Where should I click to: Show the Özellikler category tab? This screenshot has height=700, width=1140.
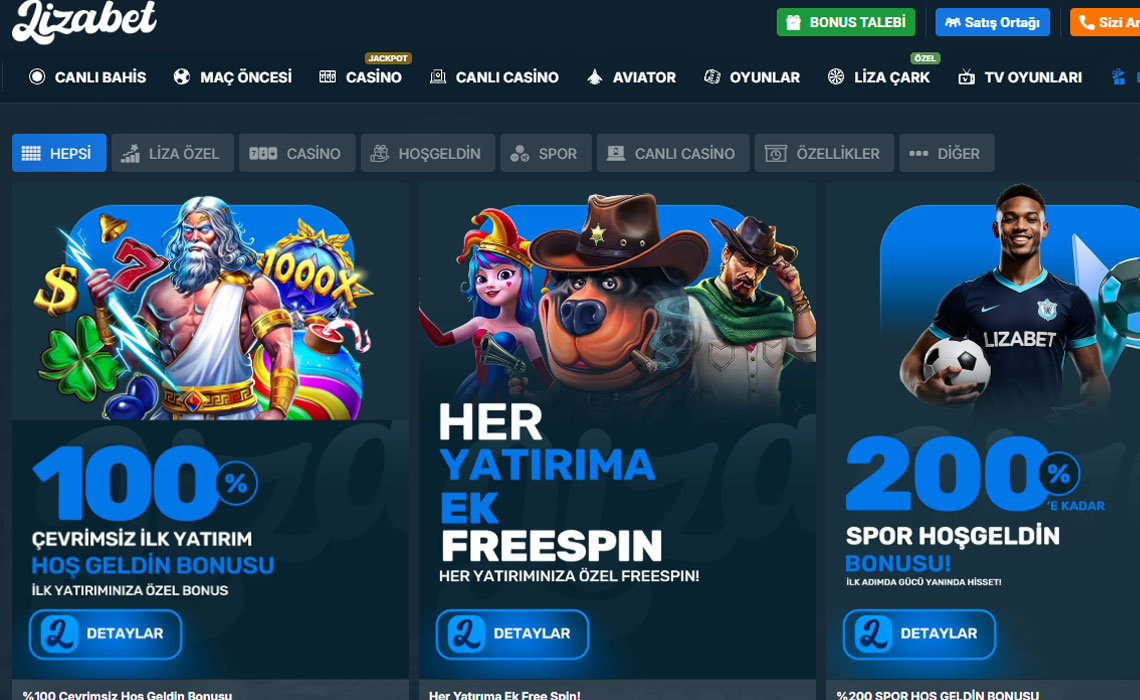[x=824, y=153]
